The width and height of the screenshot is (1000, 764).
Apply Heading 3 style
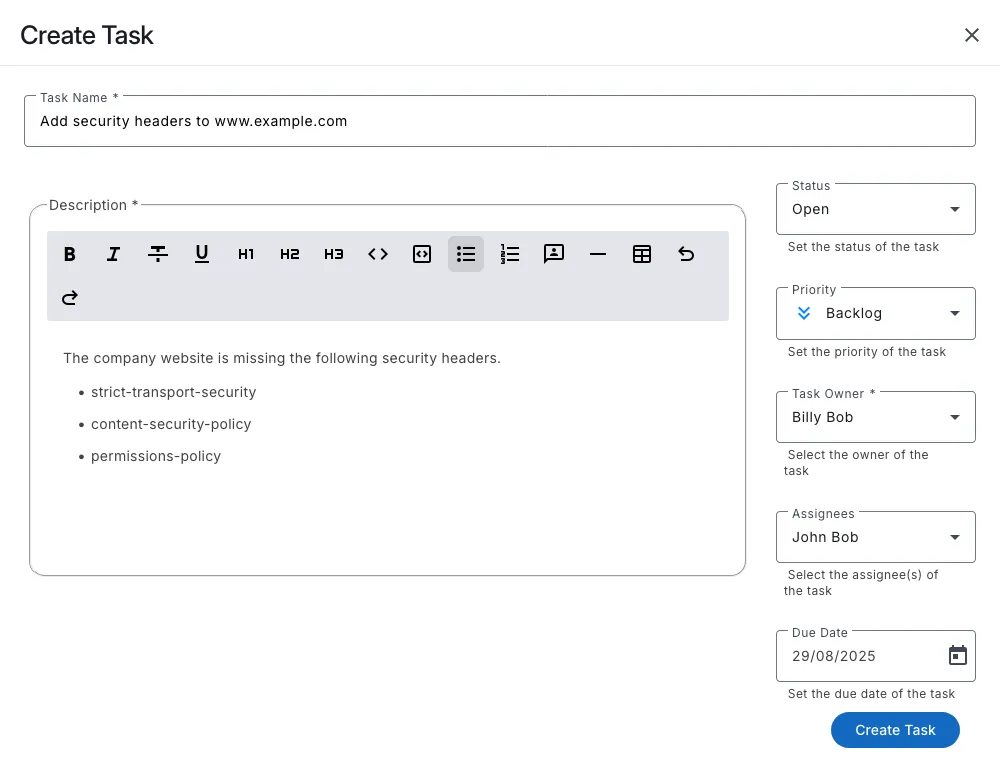(x=334, y=254)
